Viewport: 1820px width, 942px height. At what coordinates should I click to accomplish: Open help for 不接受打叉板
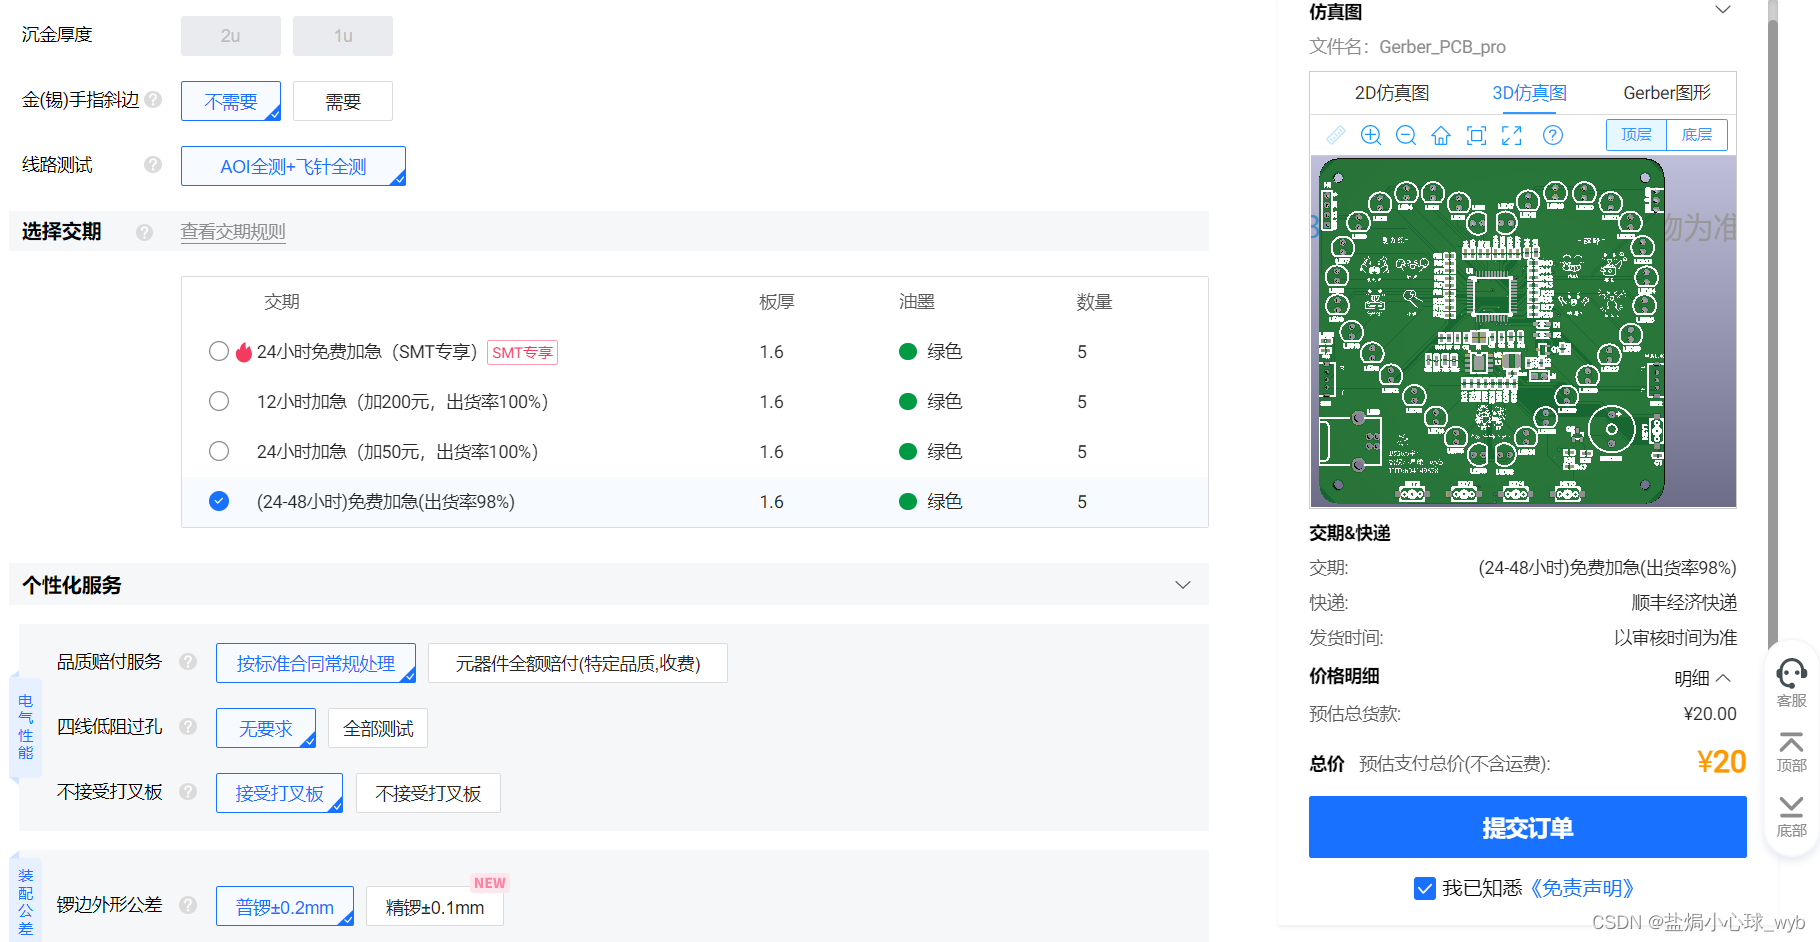point(188,791)
